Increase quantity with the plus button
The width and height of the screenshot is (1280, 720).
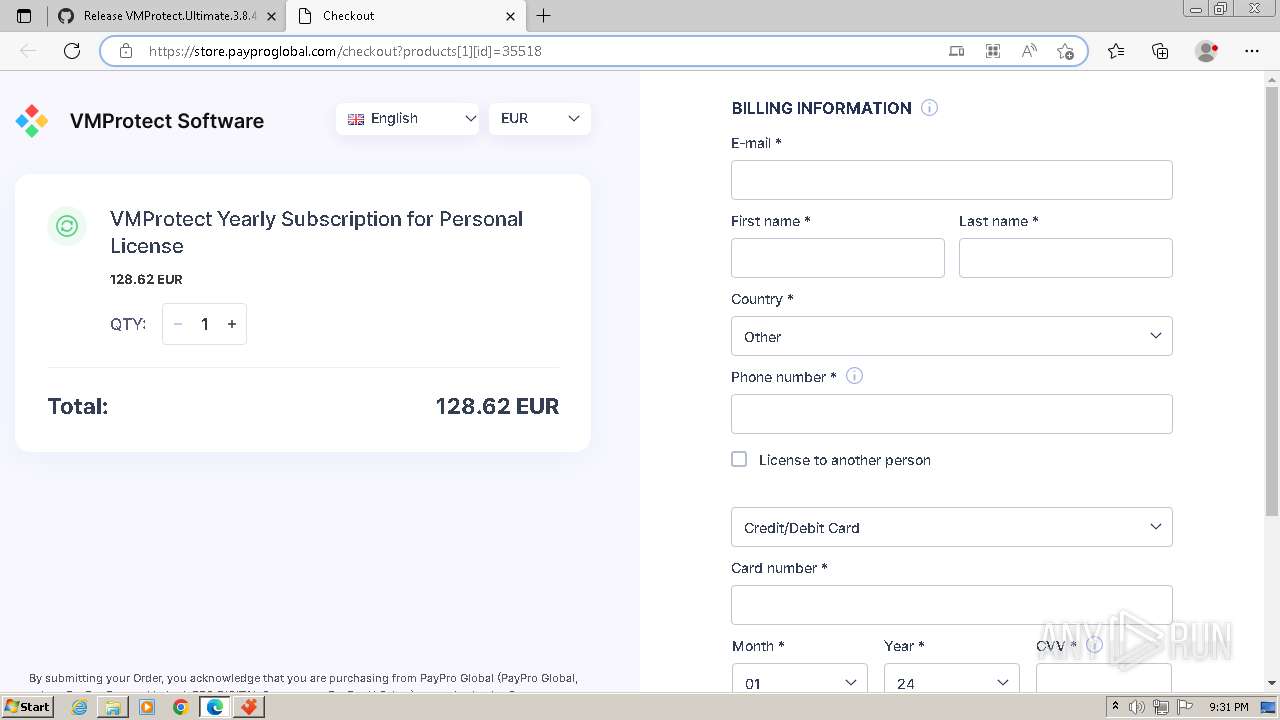point(232,324)
